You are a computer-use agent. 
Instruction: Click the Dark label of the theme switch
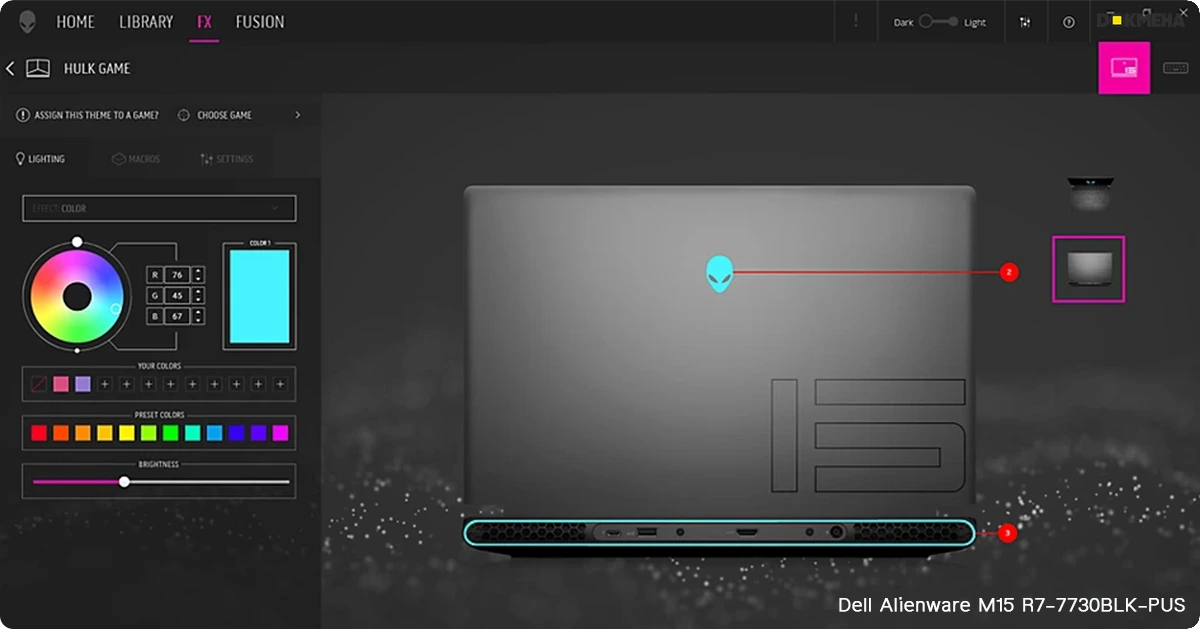click(x=903, y=22)
